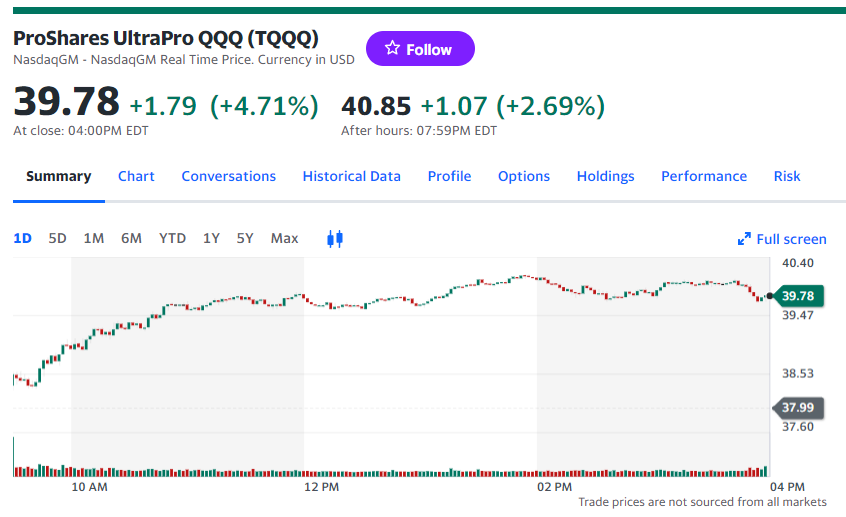The image size is (846, 517).
Task: Click the +1.07 (+2.69%) after hours change
Action: pyautogui.click(x=513, y=106)
